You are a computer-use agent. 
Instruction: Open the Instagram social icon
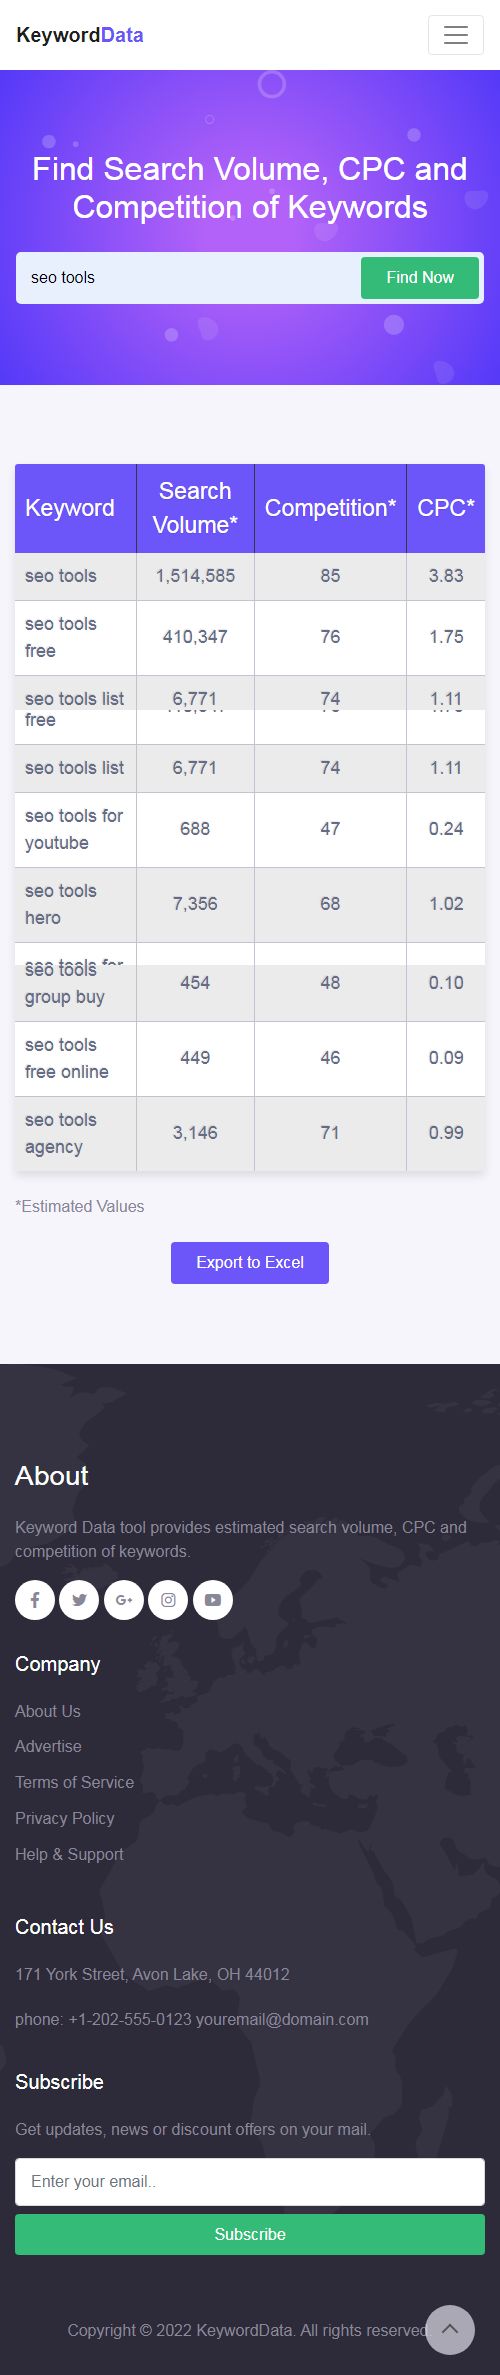pos(168,1600)
